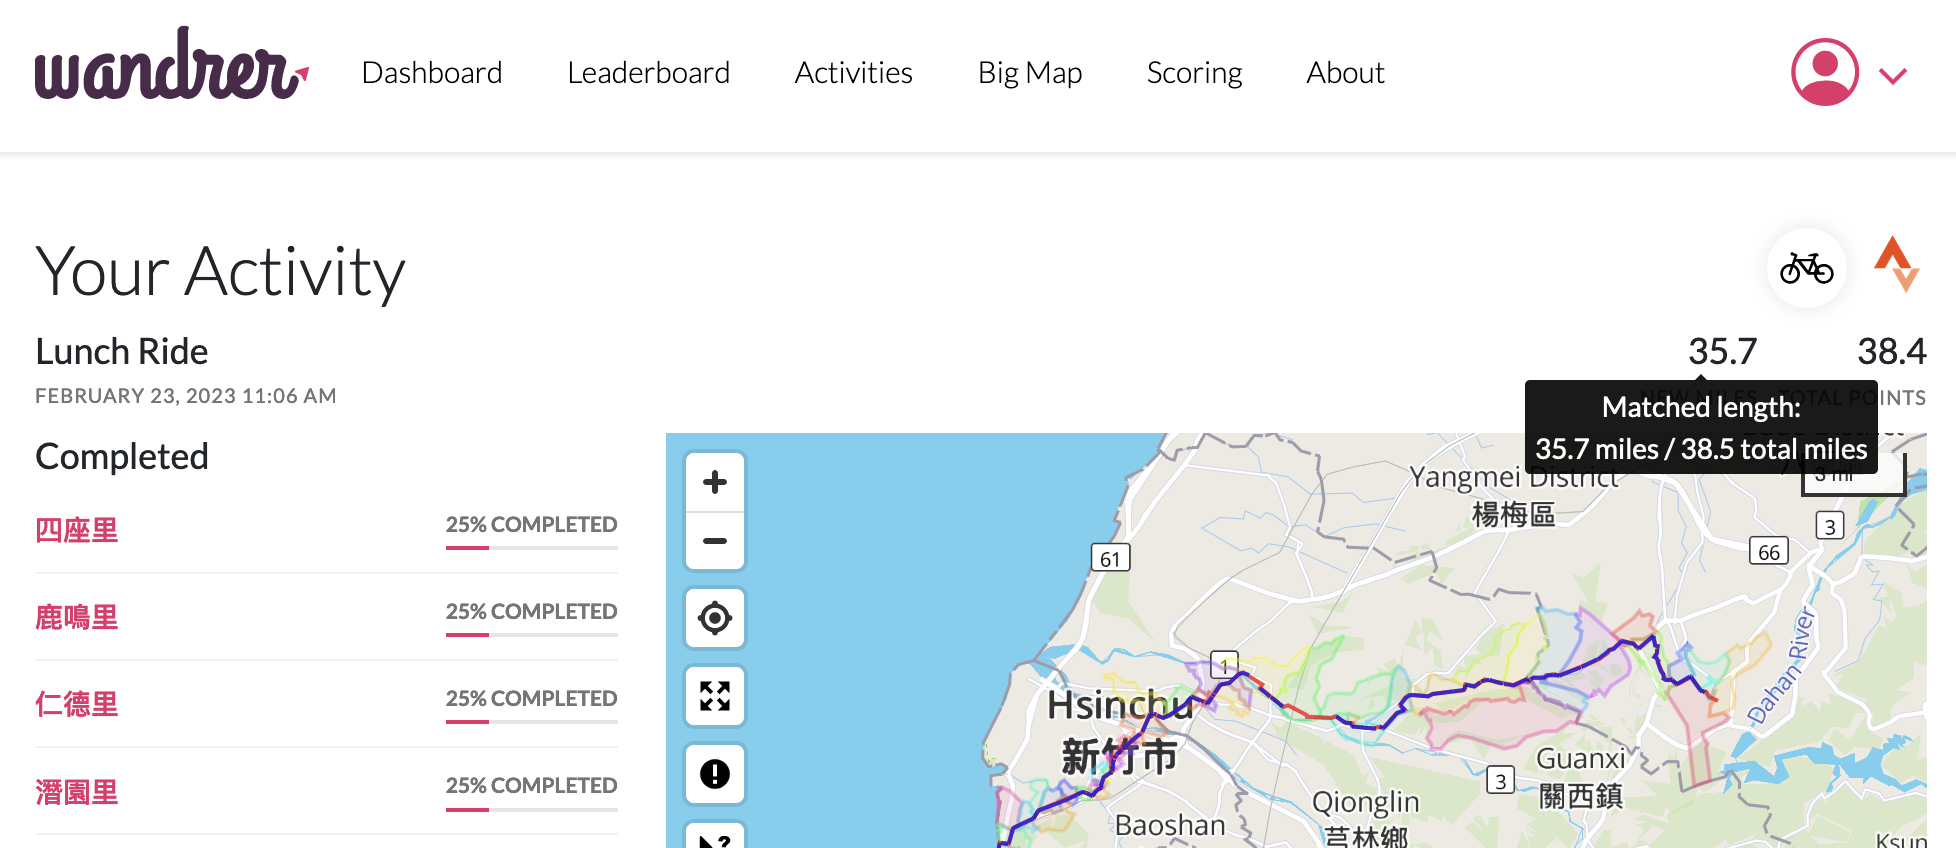Image resolution: width=1956 pixels, height=848 pixels.
Task: Open the Dashboard page
Action: [432, 73]
